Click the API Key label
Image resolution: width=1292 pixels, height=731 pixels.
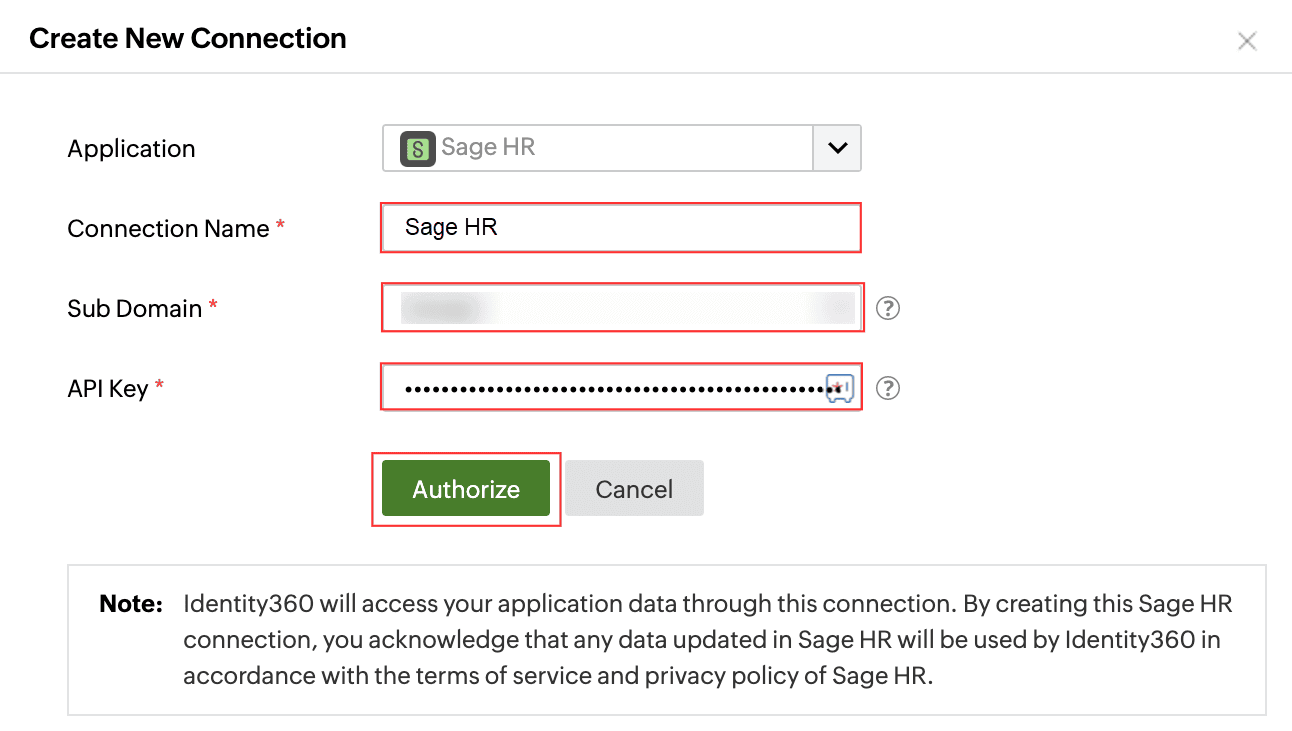coord(108,389)
